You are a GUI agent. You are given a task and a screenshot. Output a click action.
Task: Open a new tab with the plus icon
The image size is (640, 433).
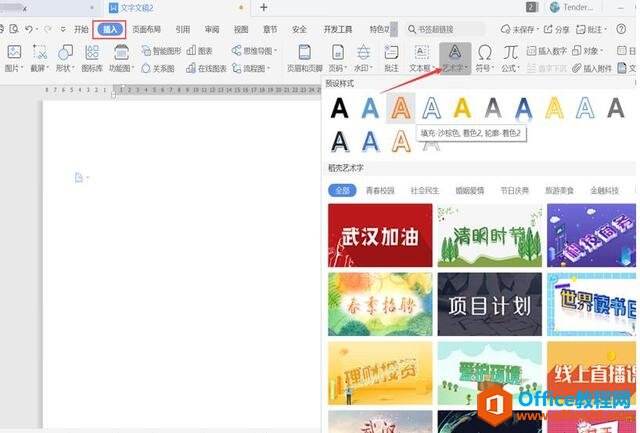264,7
